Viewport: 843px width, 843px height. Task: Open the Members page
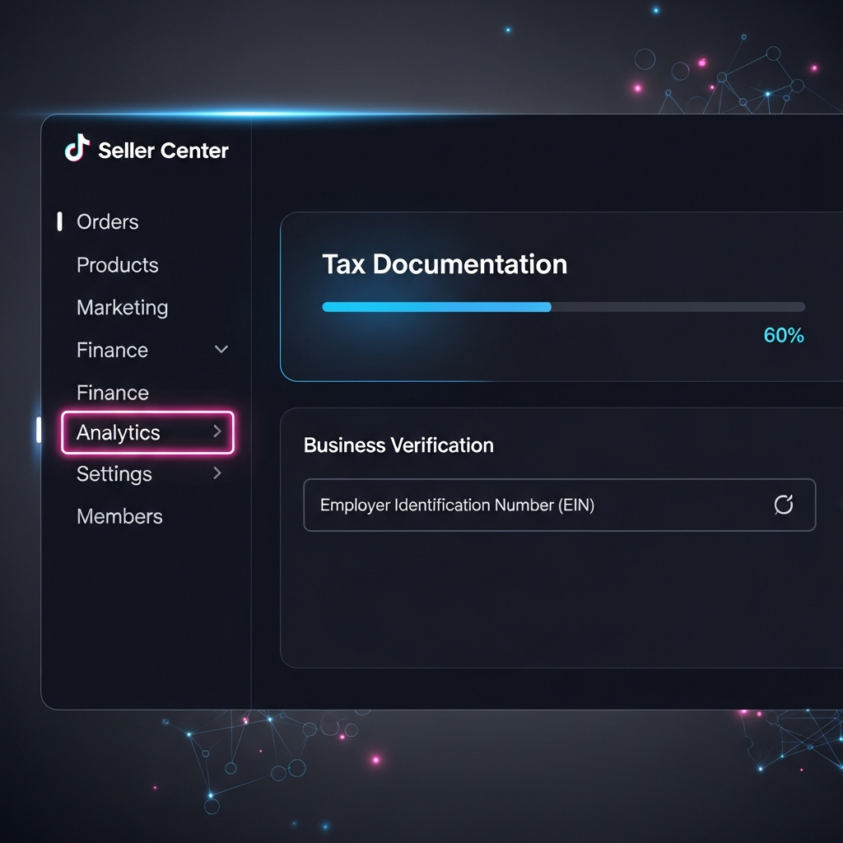click(119, 516)
